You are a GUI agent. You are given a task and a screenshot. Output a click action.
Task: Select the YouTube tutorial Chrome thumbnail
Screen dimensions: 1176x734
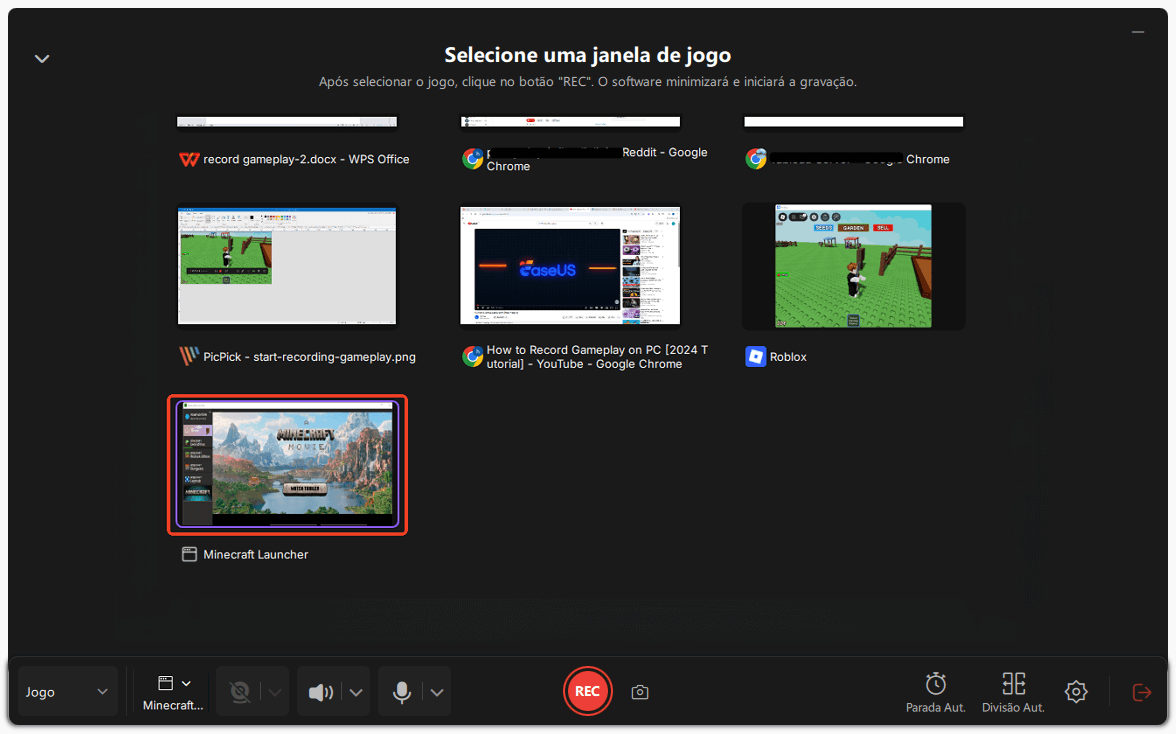570,266
